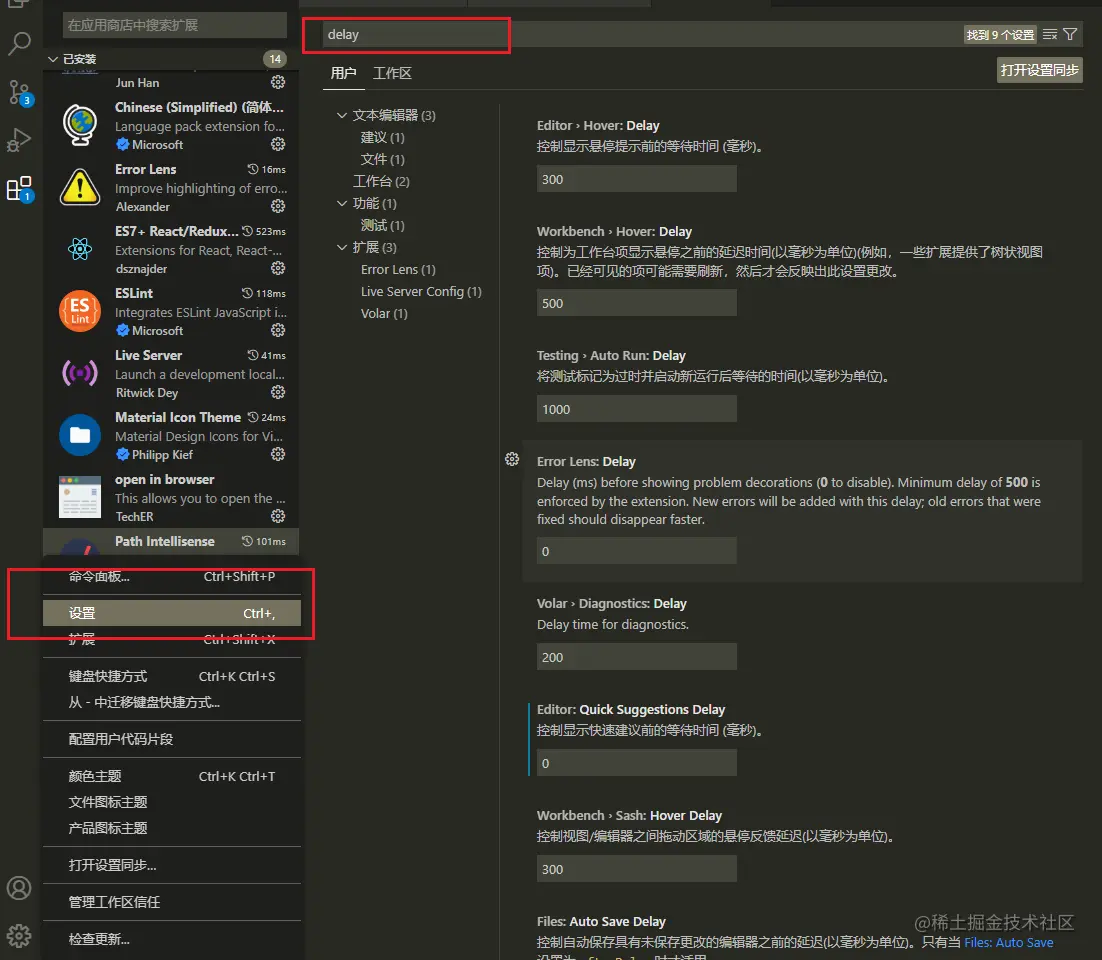Open the Extensions view icon
Image resolution: width=1102 pixels, height=960 pixels.
coord(19,188)
